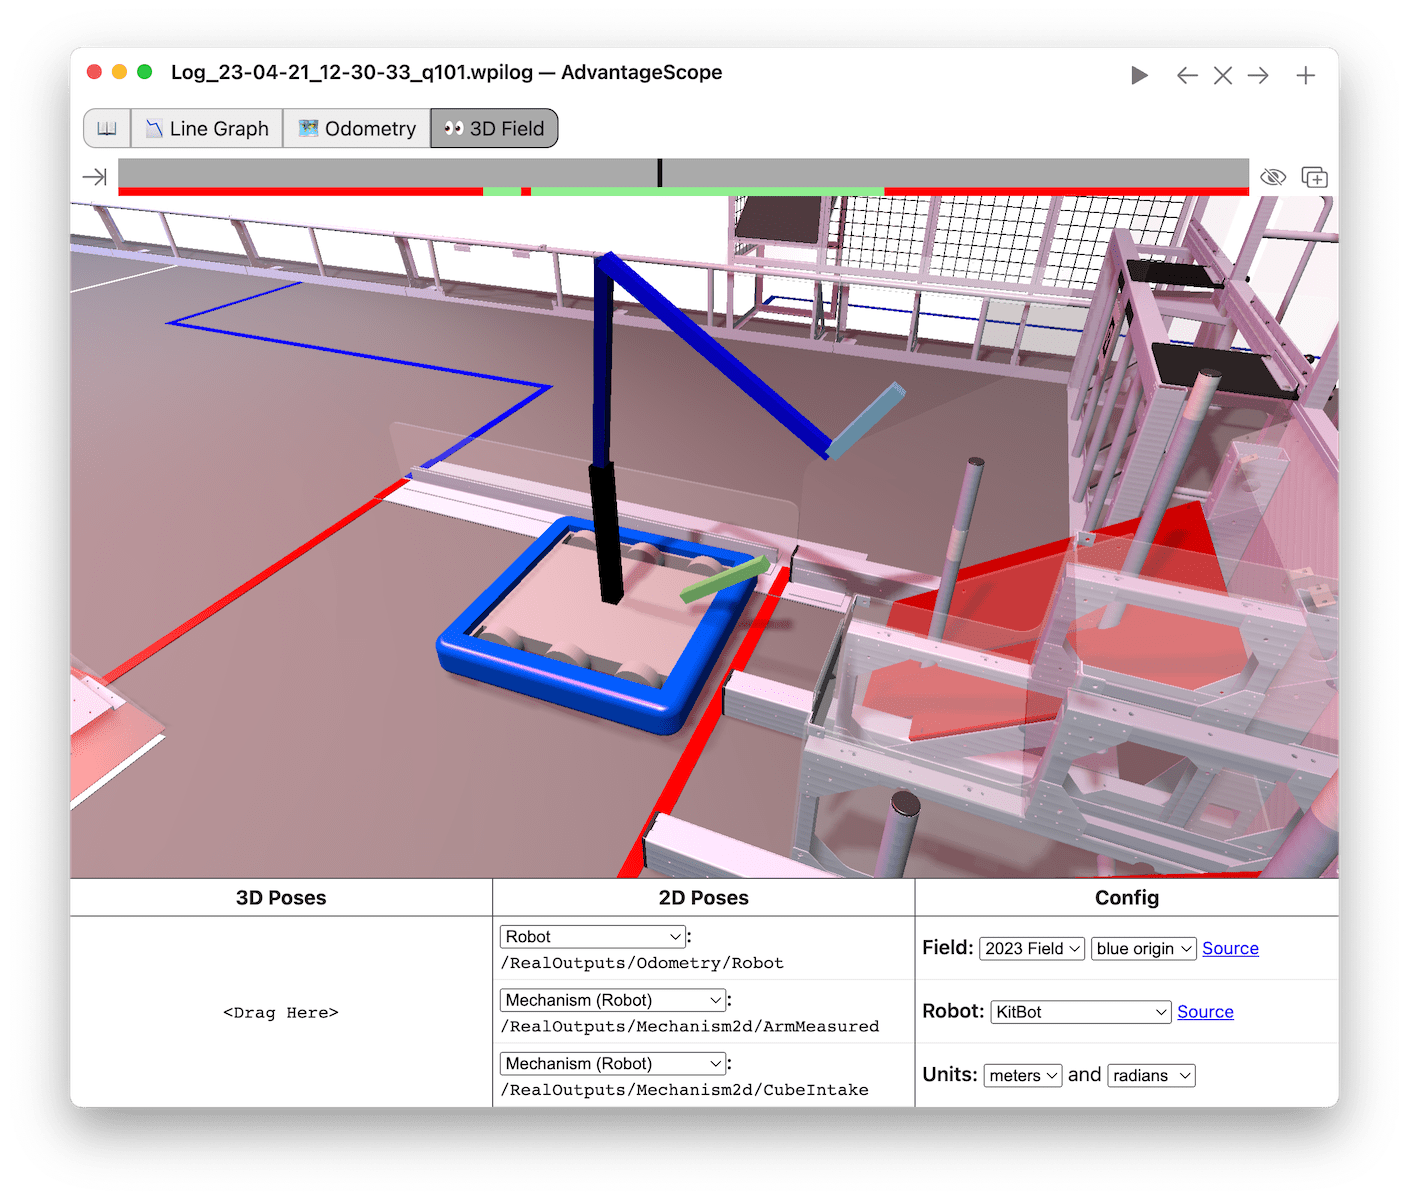Click the play button in title bar
This screenshot has width=1409, height=1200.
point(1138,76)
